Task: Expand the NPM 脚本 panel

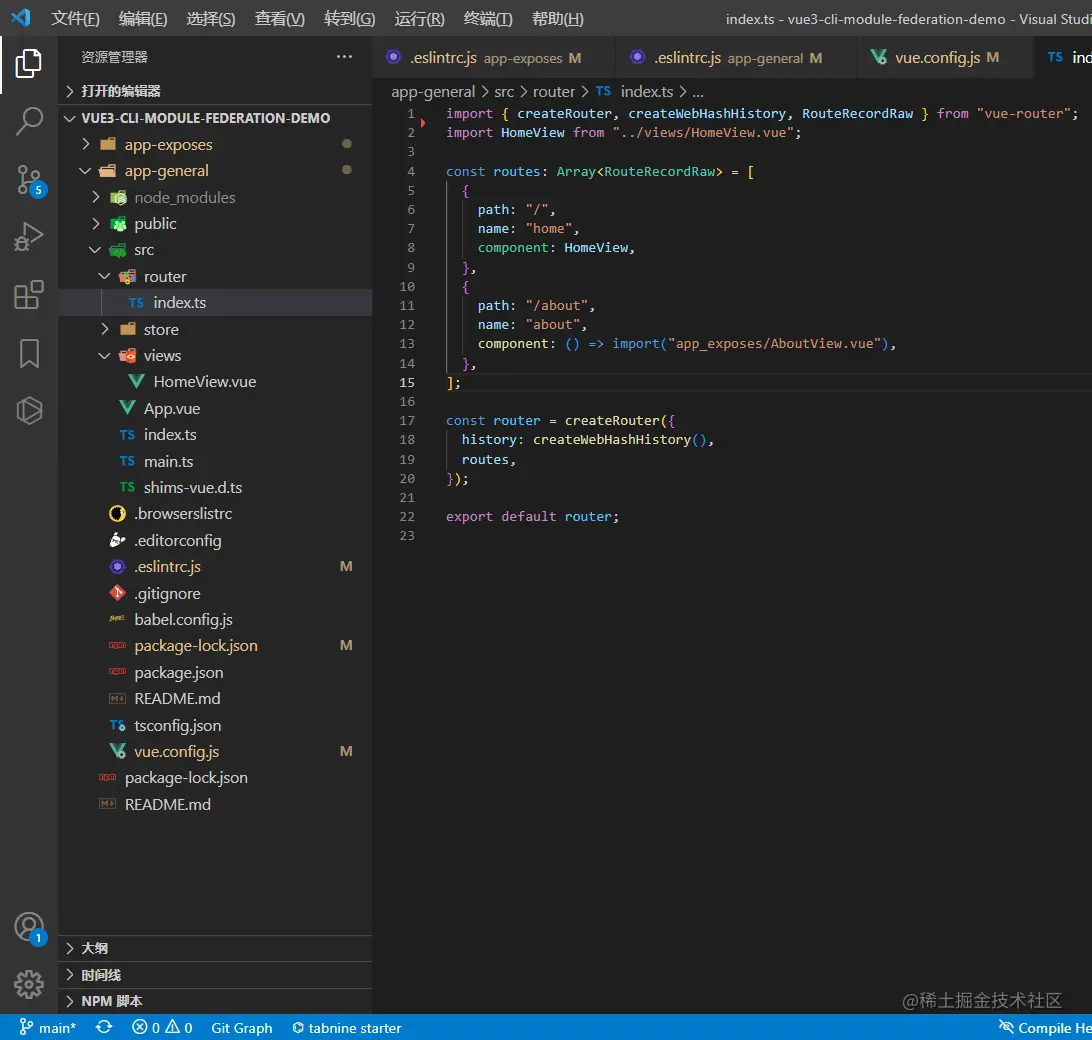Action: pos(214,1001)
